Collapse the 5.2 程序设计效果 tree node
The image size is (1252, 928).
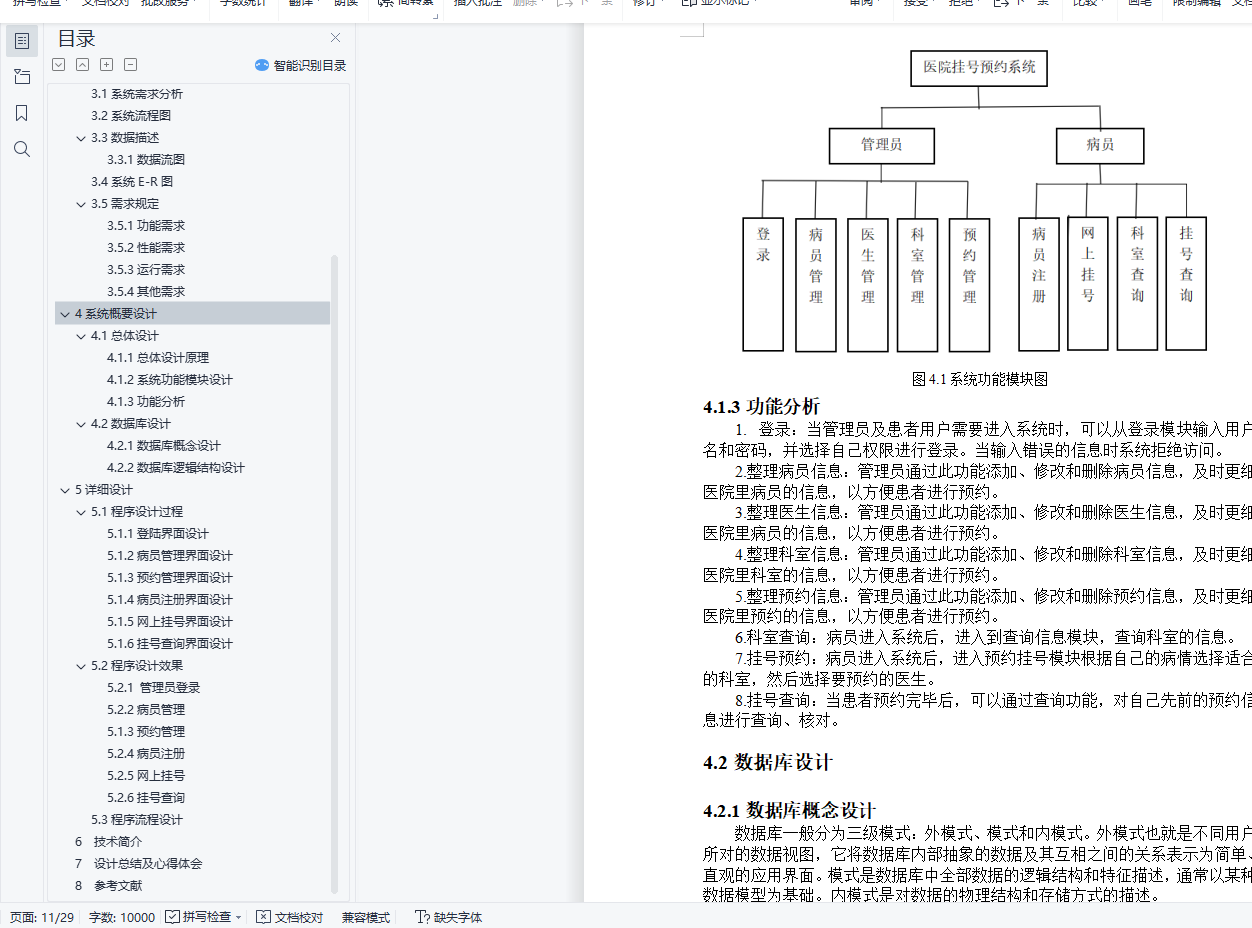coord(81,666)
